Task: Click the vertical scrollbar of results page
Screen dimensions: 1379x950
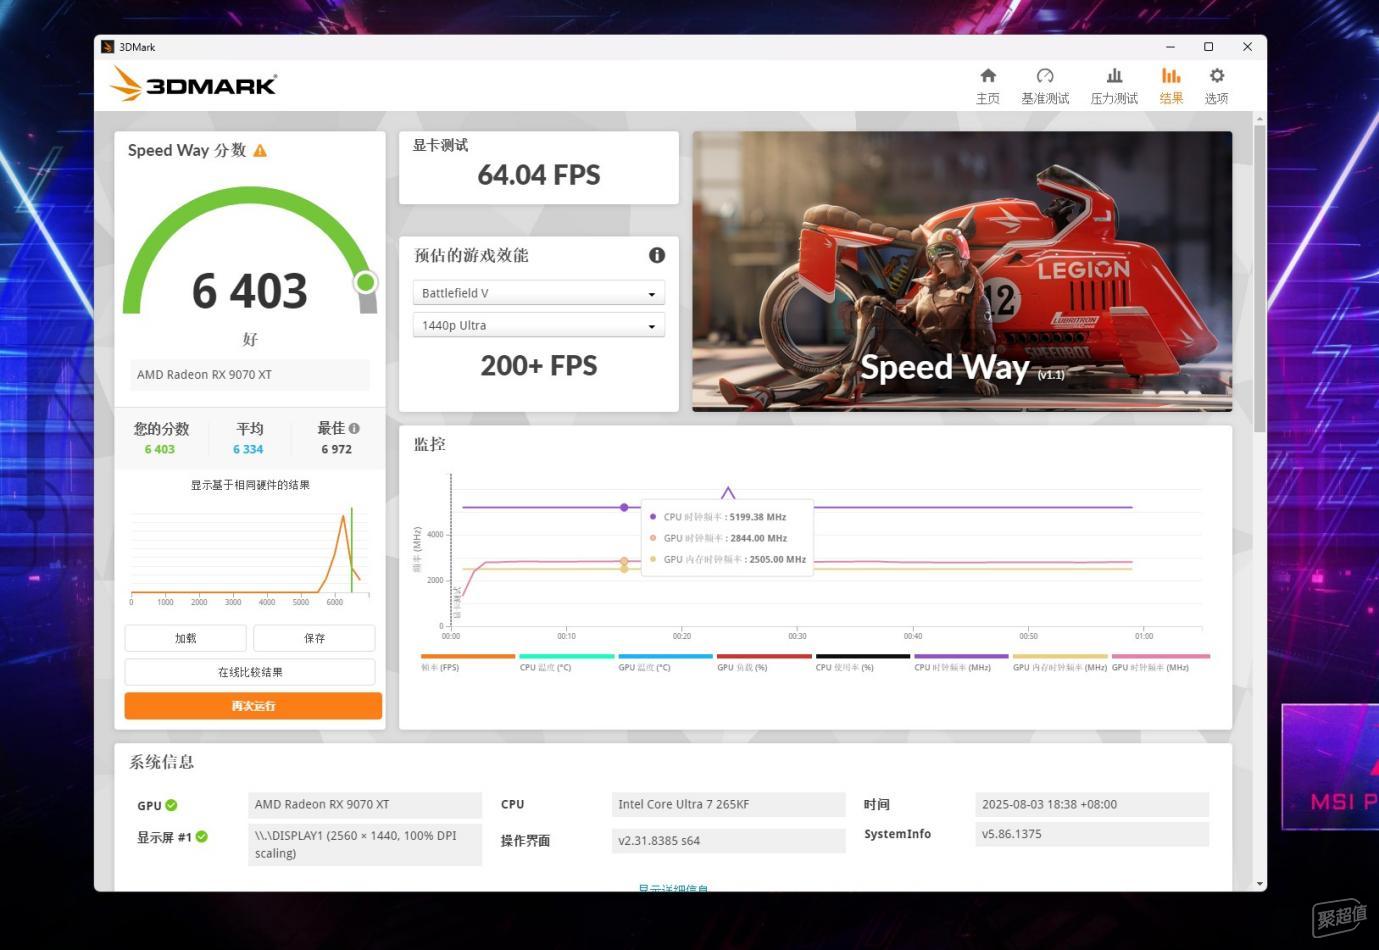Action: (x=1260, y=280)
